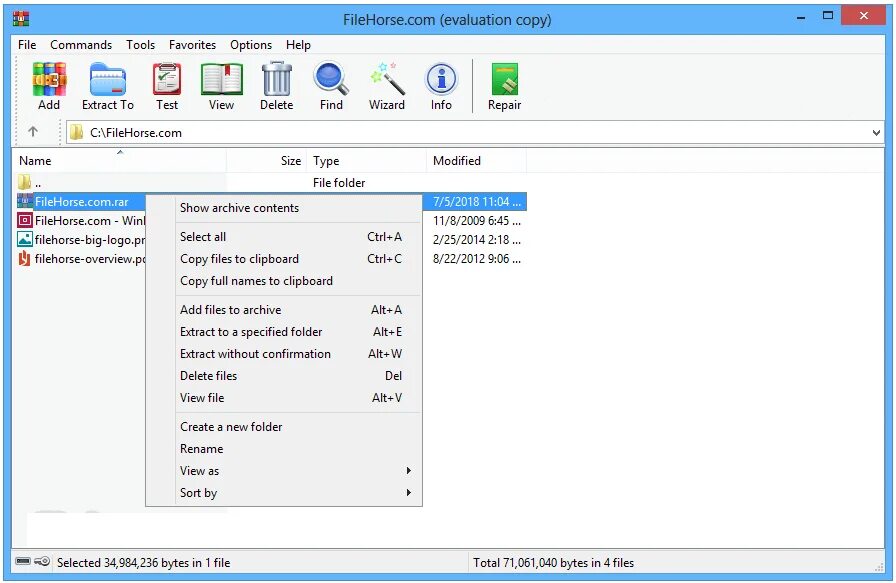Click the filehorse-overview PDF file icon
The height and width of the screenshot is (583, 896).
point(25,258)
